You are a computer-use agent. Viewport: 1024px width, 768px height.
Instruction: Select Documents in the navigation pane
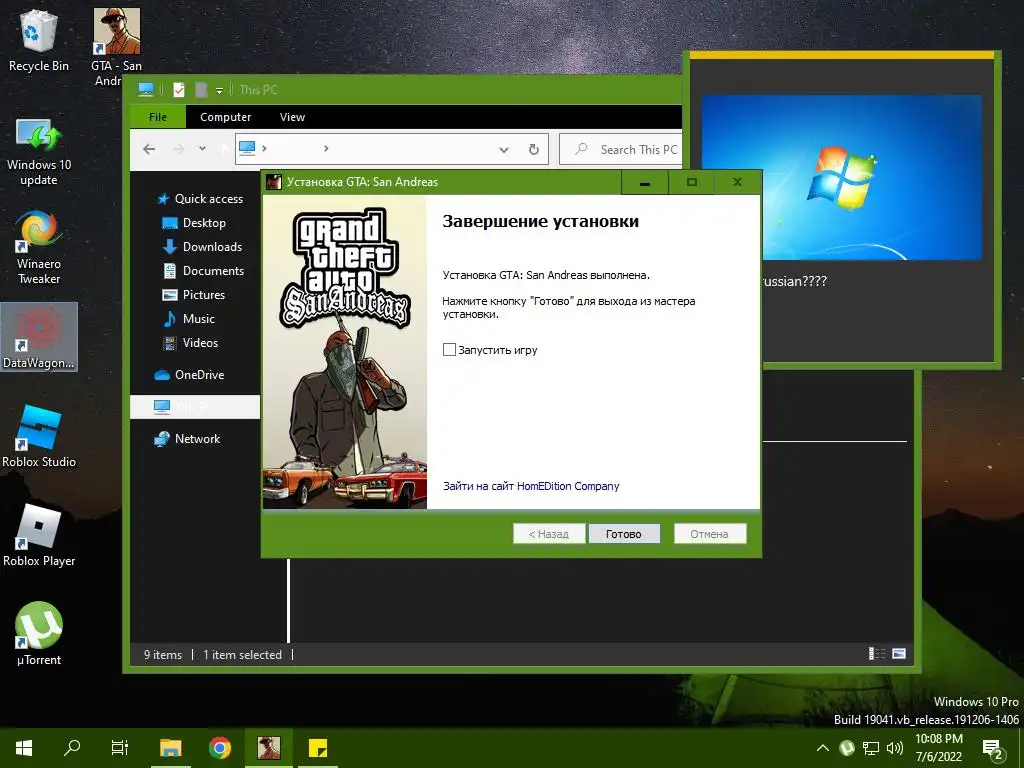202,271
